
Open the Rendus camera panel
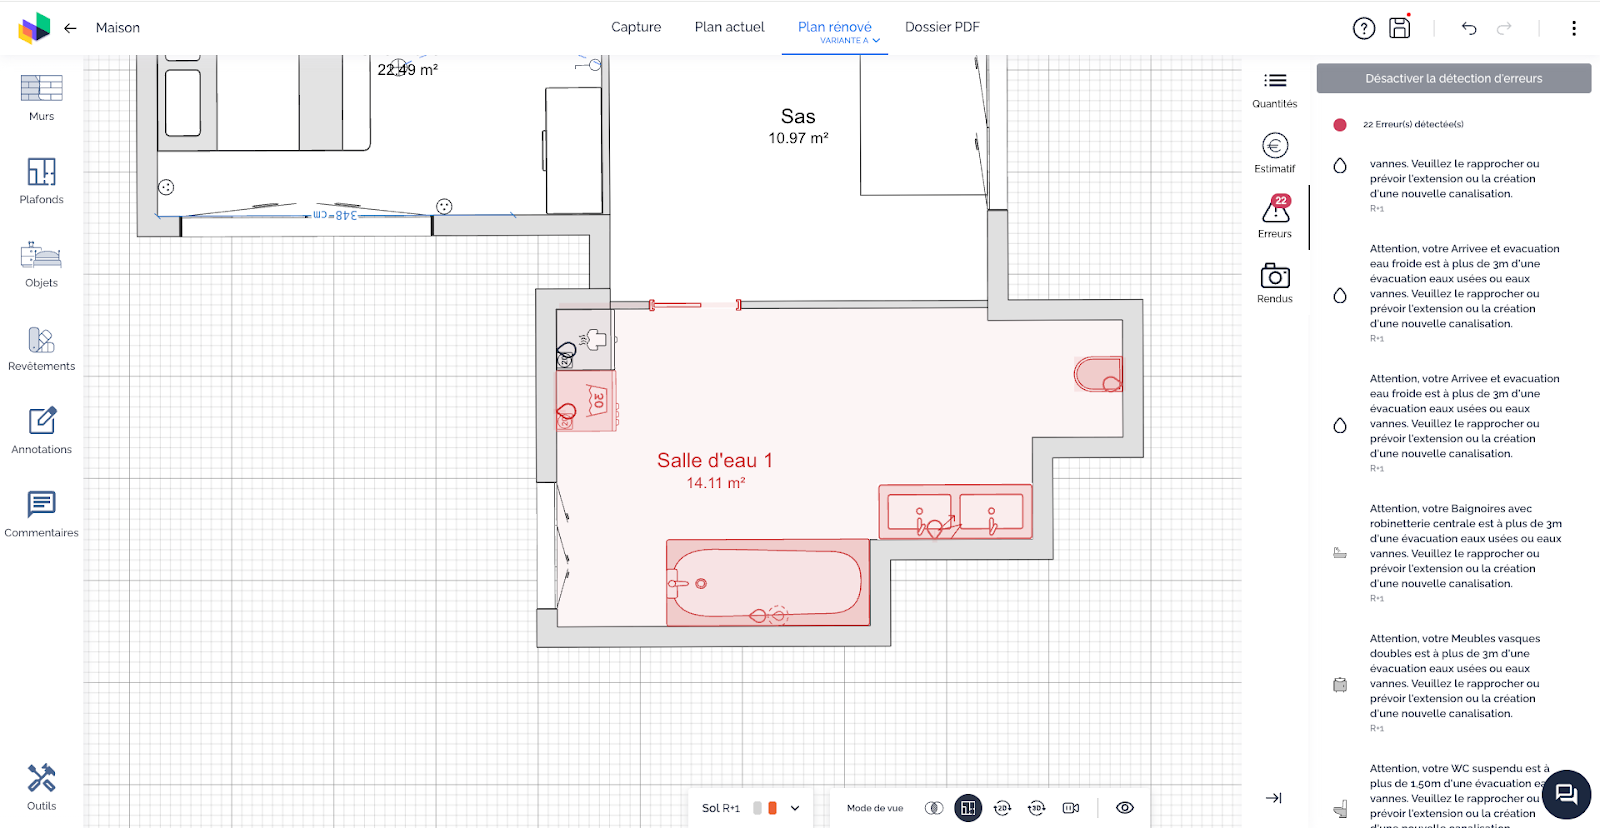pyautogui.click(x=1274, y=283)
